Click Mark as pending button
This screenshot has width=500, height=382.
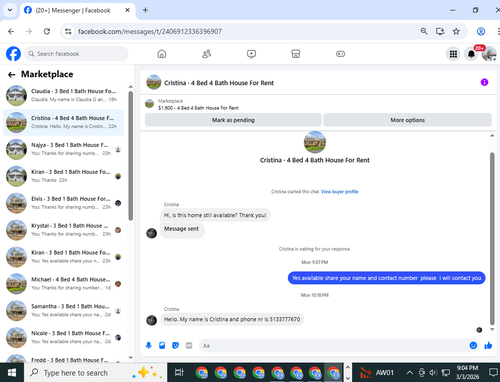(233, 120)
